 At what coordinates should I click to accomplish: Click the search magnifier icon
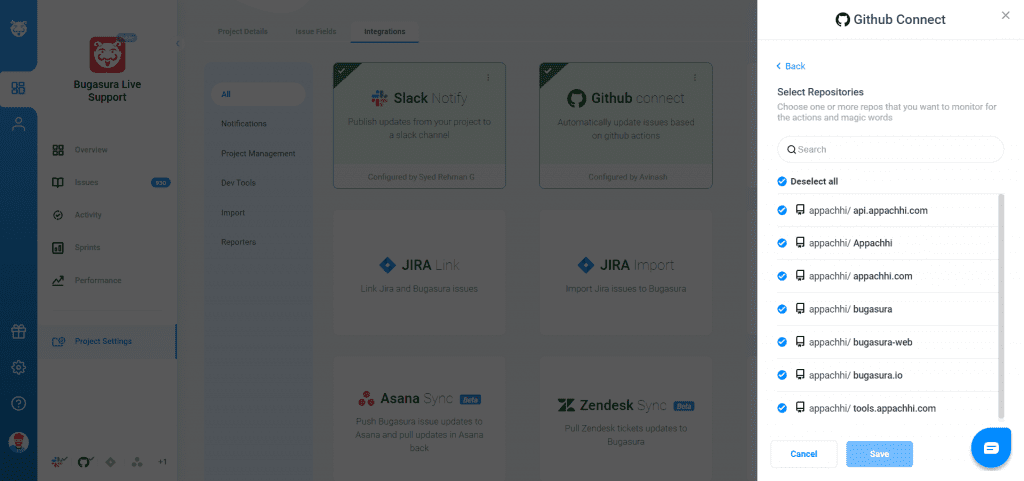click(792, 149)
